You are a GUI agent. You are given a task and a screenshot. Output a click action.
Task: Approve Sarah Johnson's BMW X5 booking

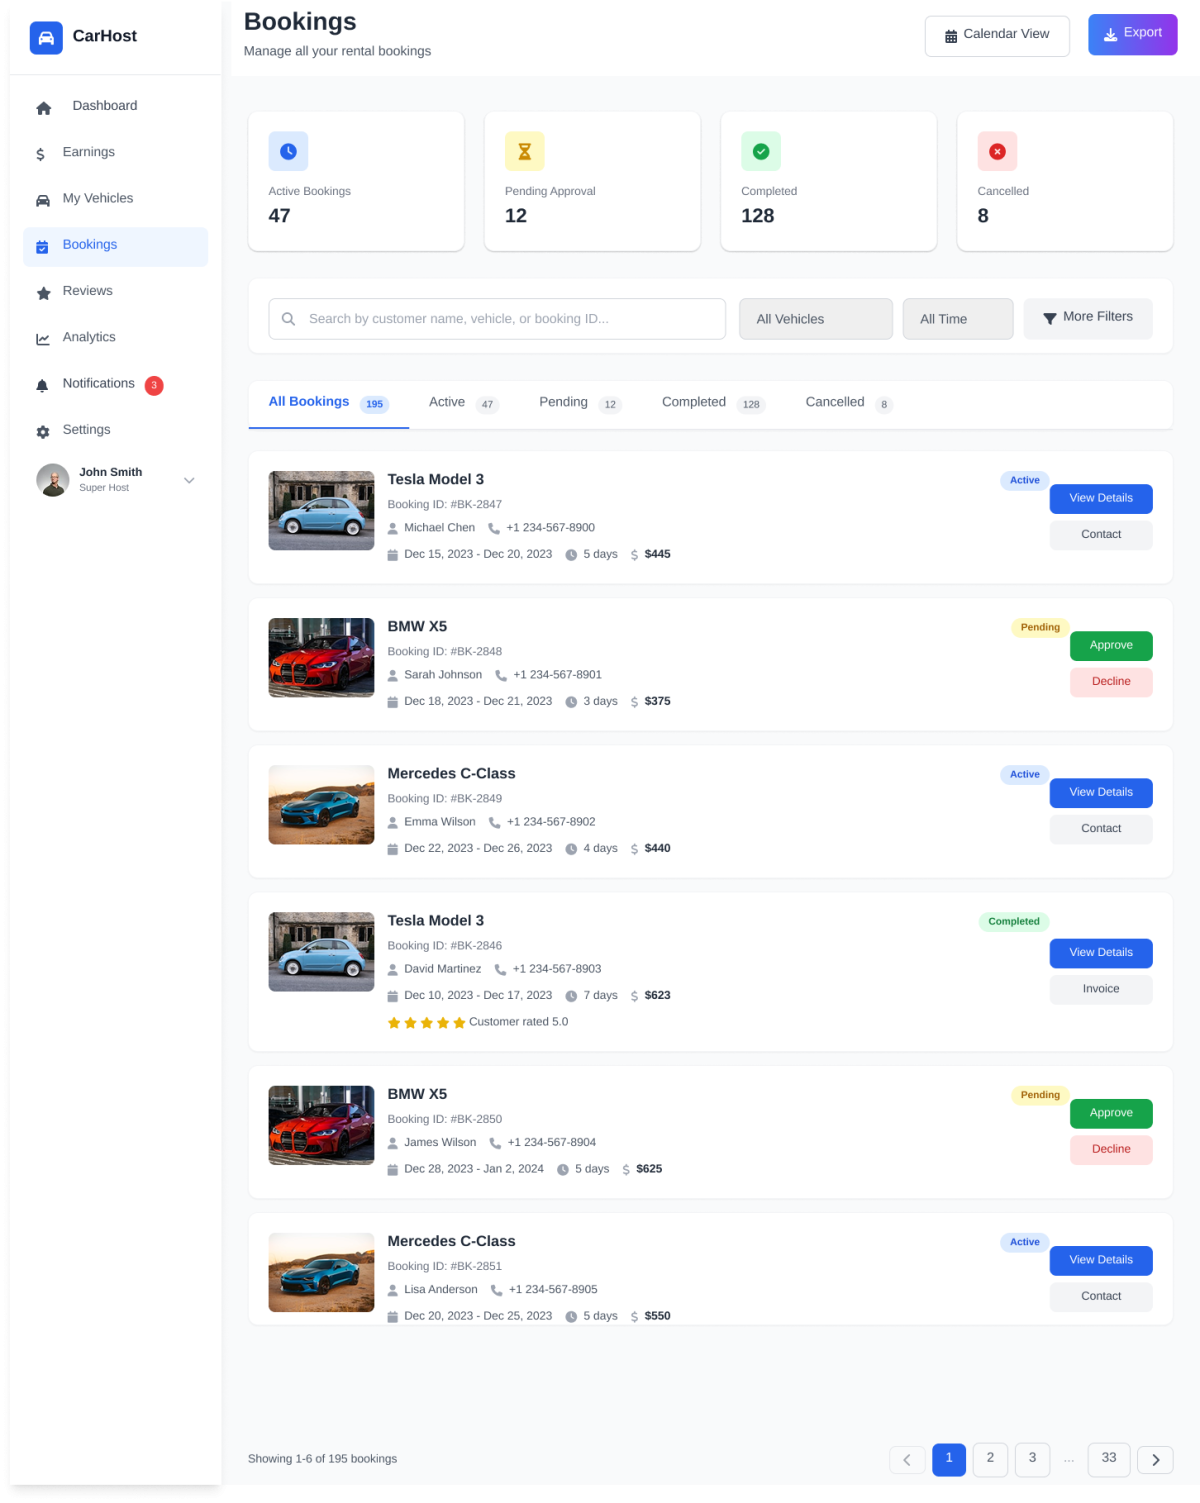tap(1110, 646)
